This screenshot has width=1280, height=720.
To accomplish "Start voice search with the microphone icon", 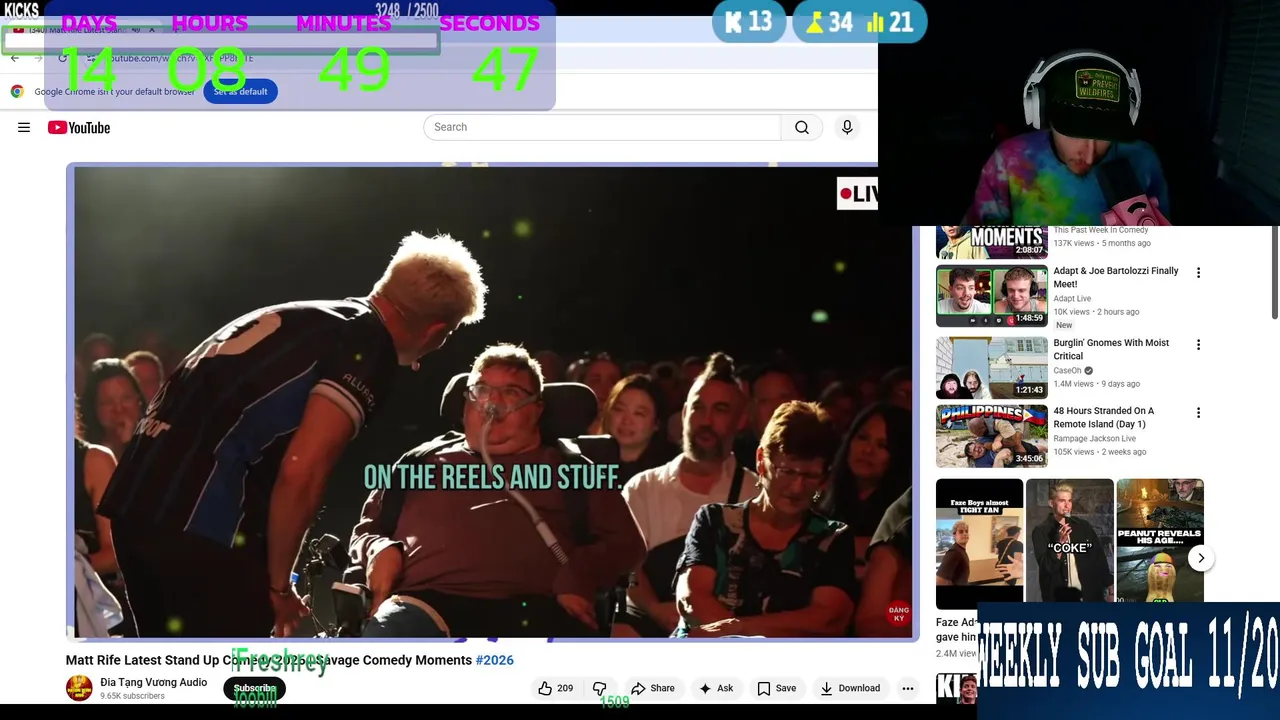I will [x=847, y=127].
